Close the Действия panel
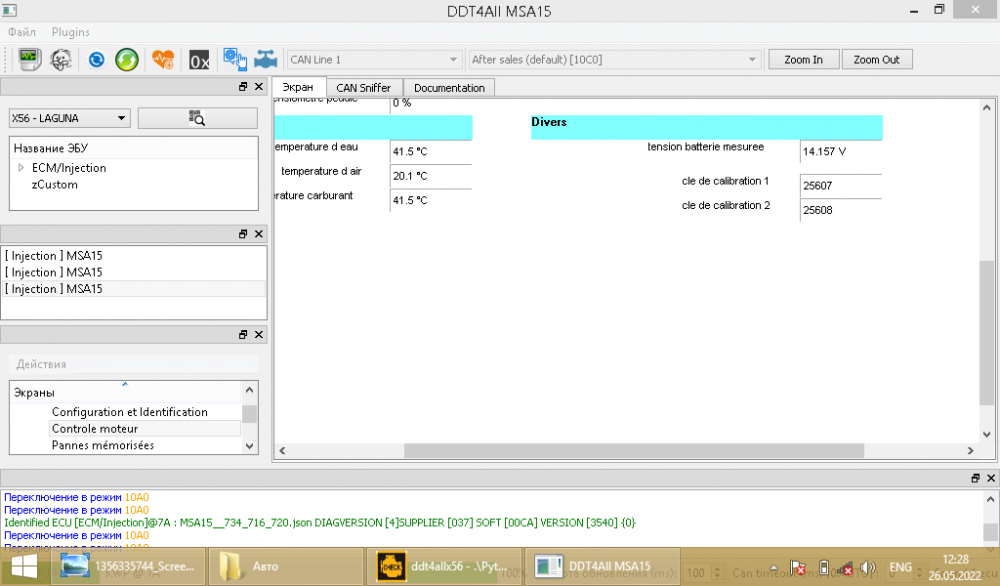This screenshot has height=586, width=1000. pos(258,335)
